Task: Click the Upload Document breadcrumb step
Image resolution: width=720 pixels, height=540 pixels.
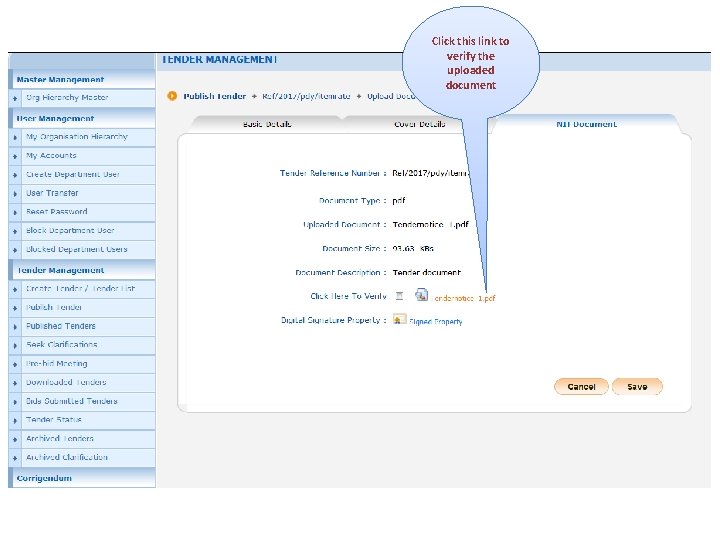Action: coord(391,96)
